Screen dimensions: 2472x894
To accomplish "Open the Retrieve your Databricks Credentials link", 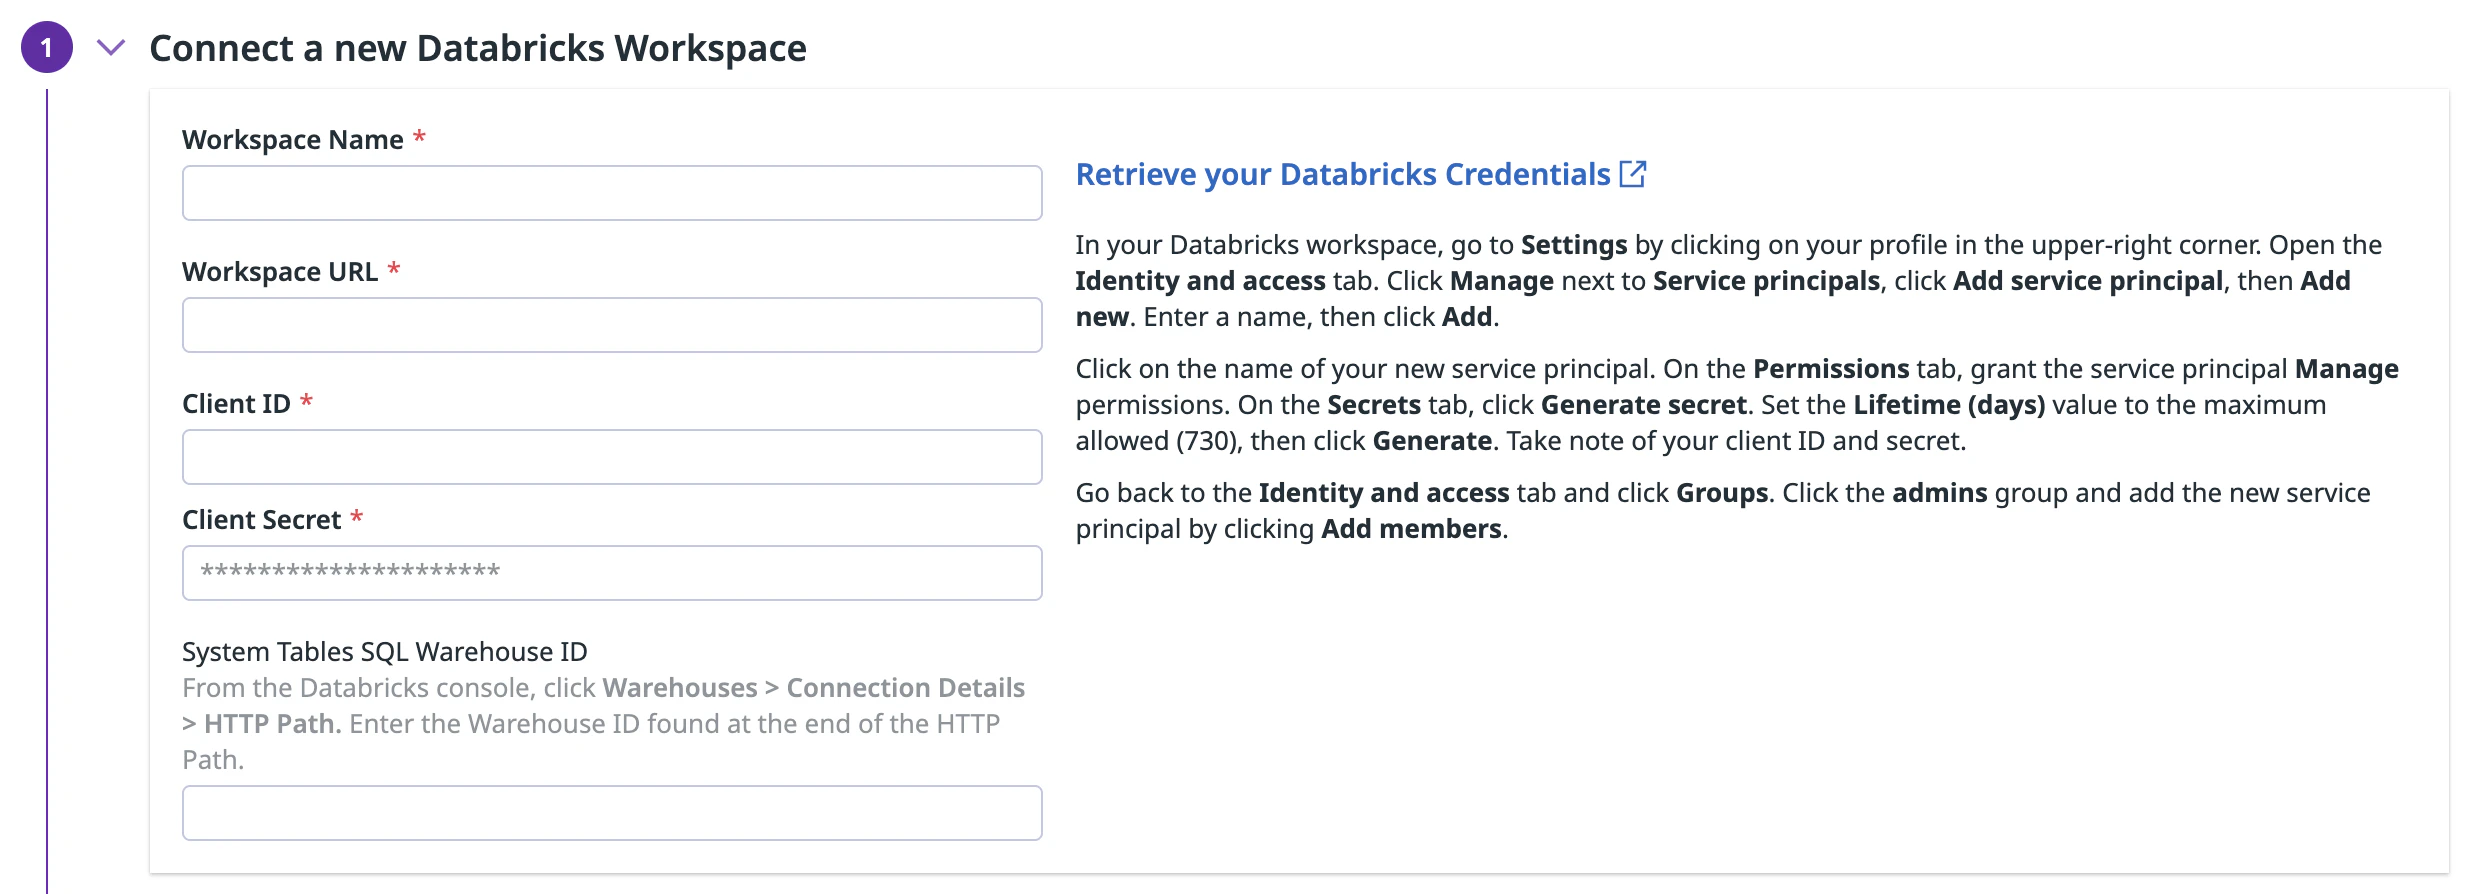I will coord(1342,175).
